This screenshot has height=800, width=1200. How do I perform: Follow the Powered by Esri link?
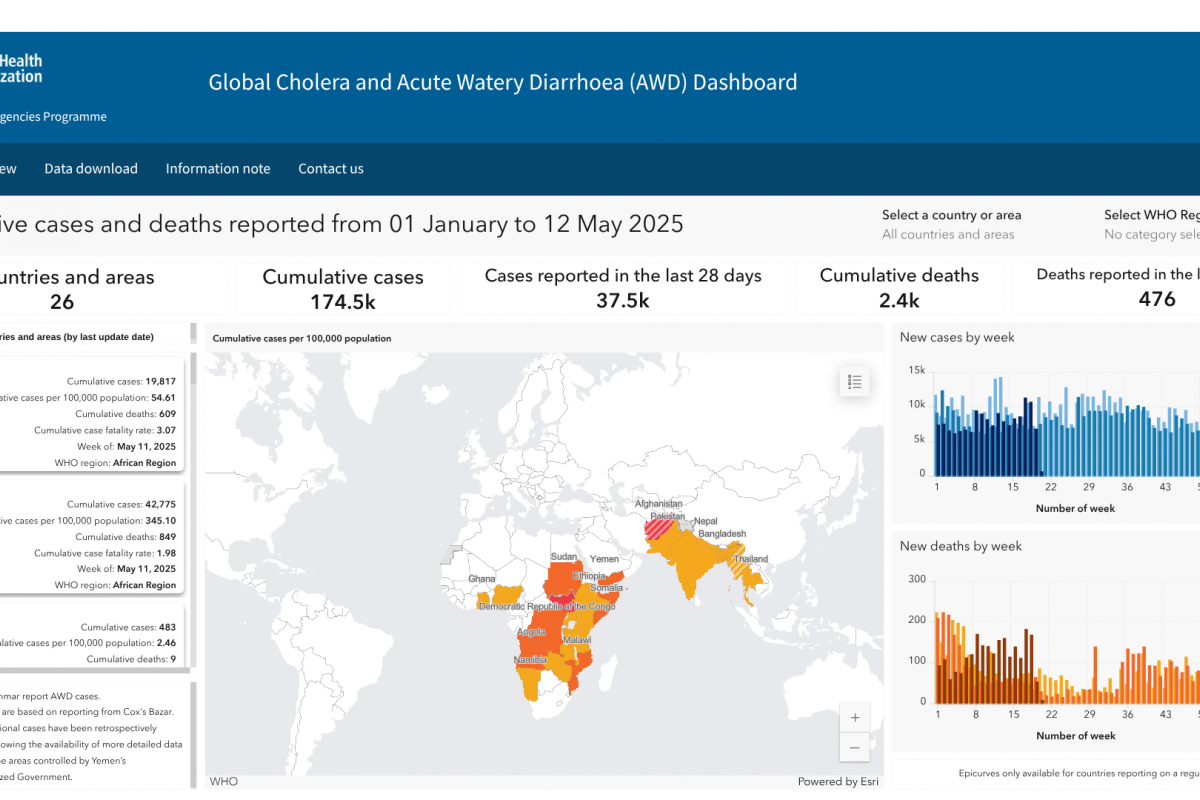(837, 782)
